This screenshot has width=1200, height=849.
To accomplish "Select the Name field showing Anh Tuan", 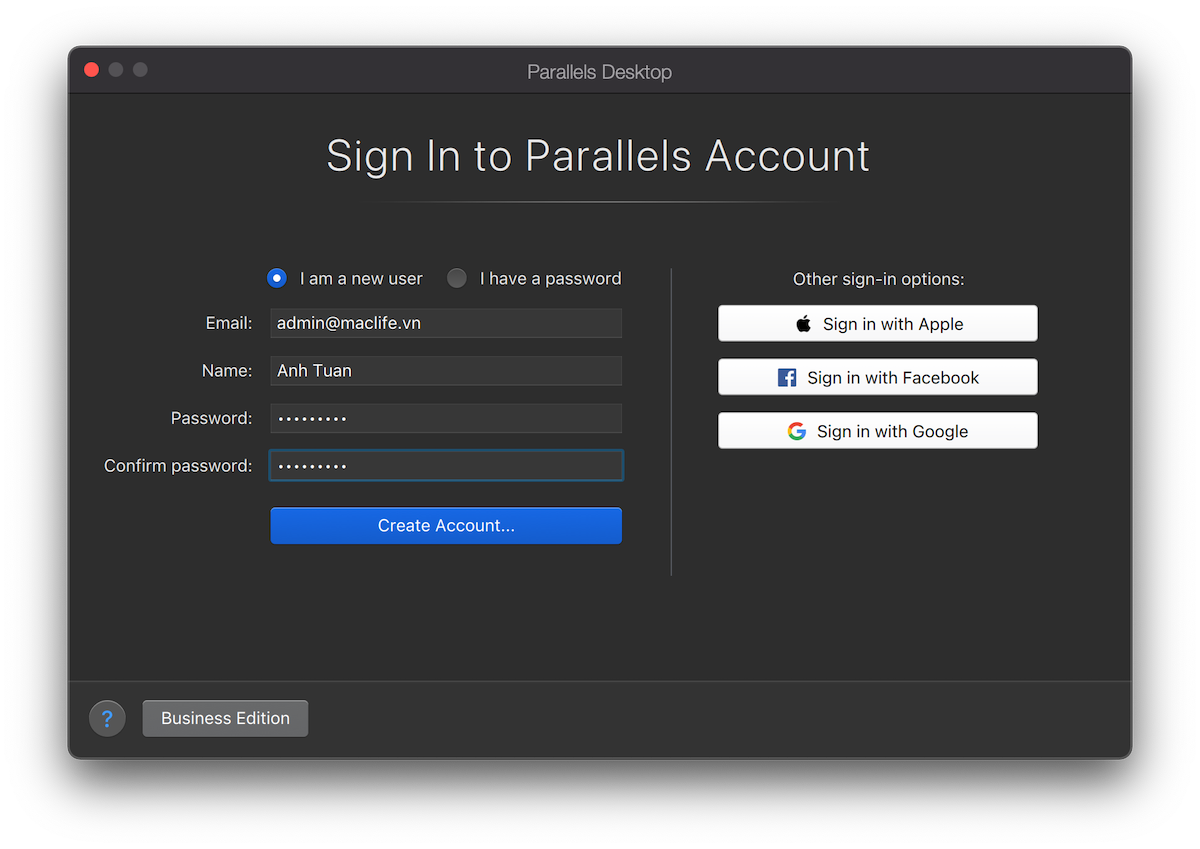I will [446, 370].
